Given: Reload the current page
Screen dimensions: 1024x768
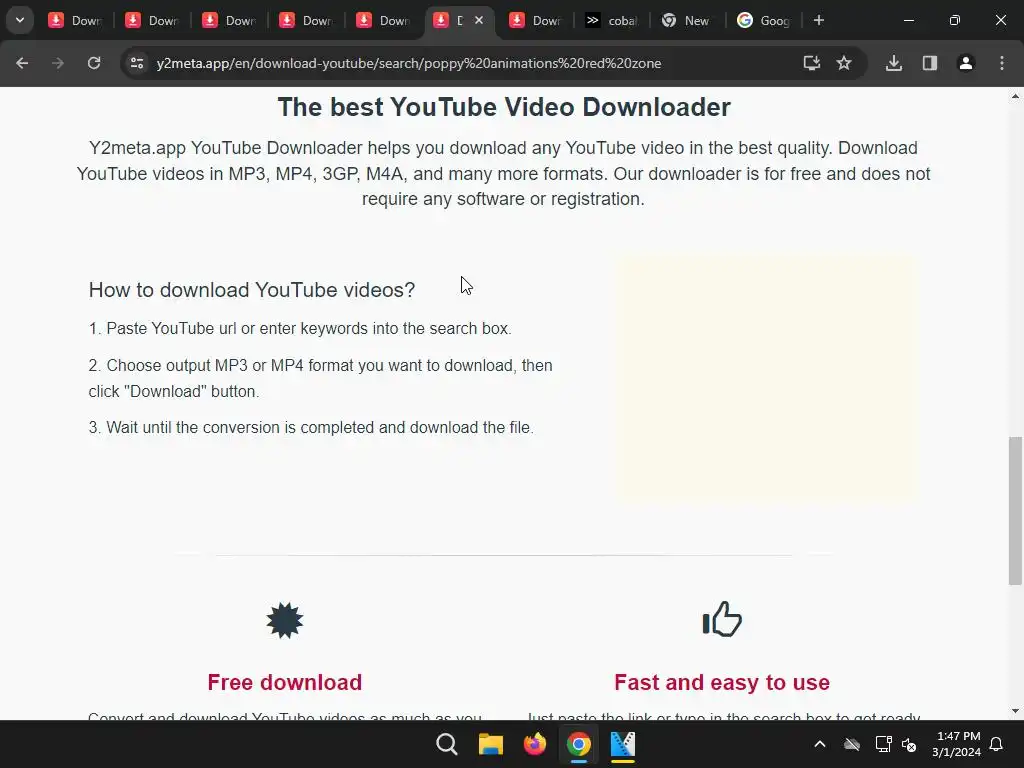Looking at the screenshot, I should click(x=94, y=63).
